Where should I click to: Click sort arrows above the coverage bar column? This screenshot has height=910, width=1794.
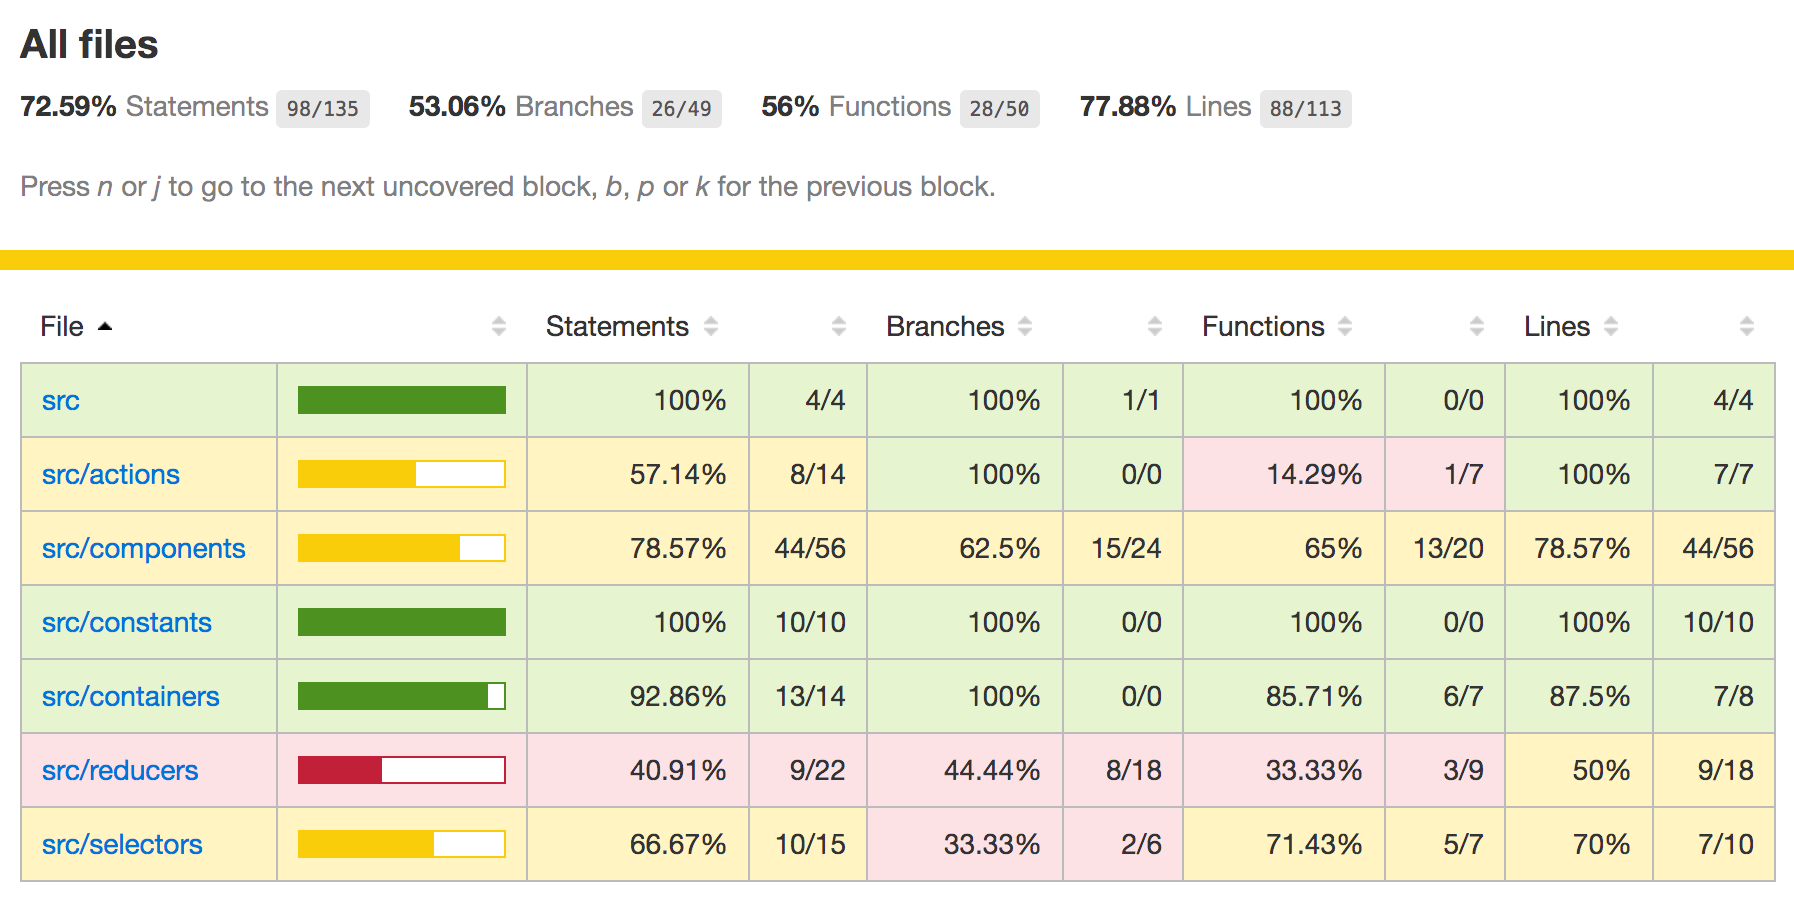[x=499, y=326]
